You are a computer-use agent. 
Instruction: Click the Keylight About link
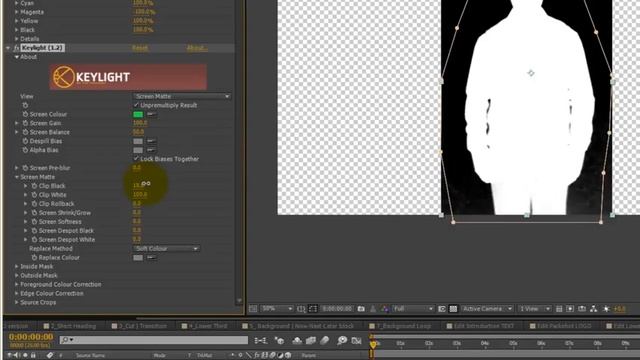click(197, 48)
